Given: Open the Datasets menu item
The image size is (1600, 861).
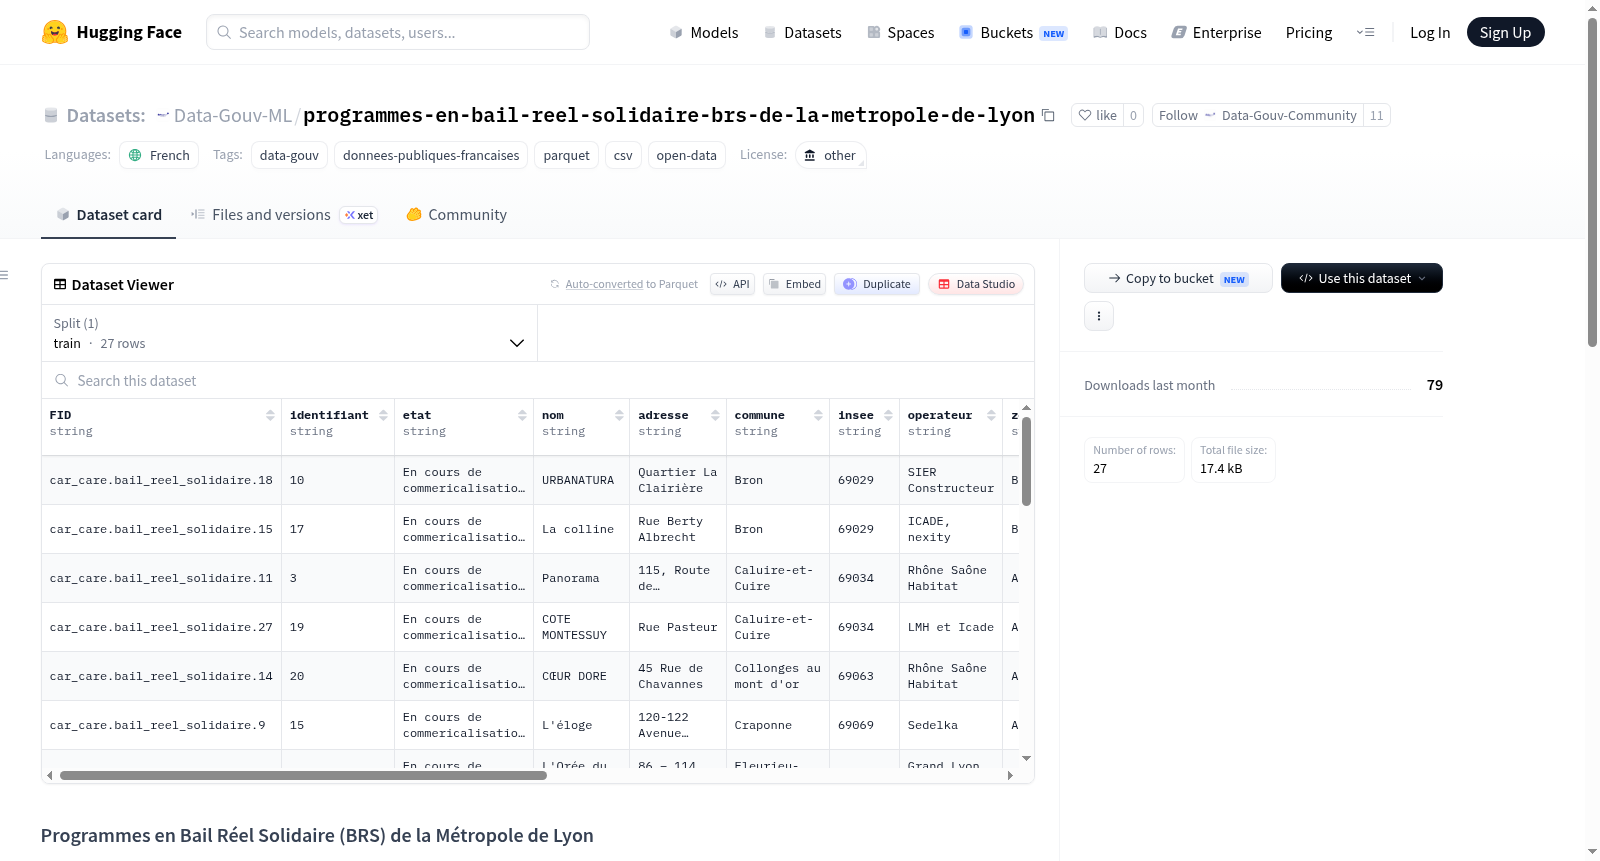Looking at the screenshot, I should coord(802,32).
